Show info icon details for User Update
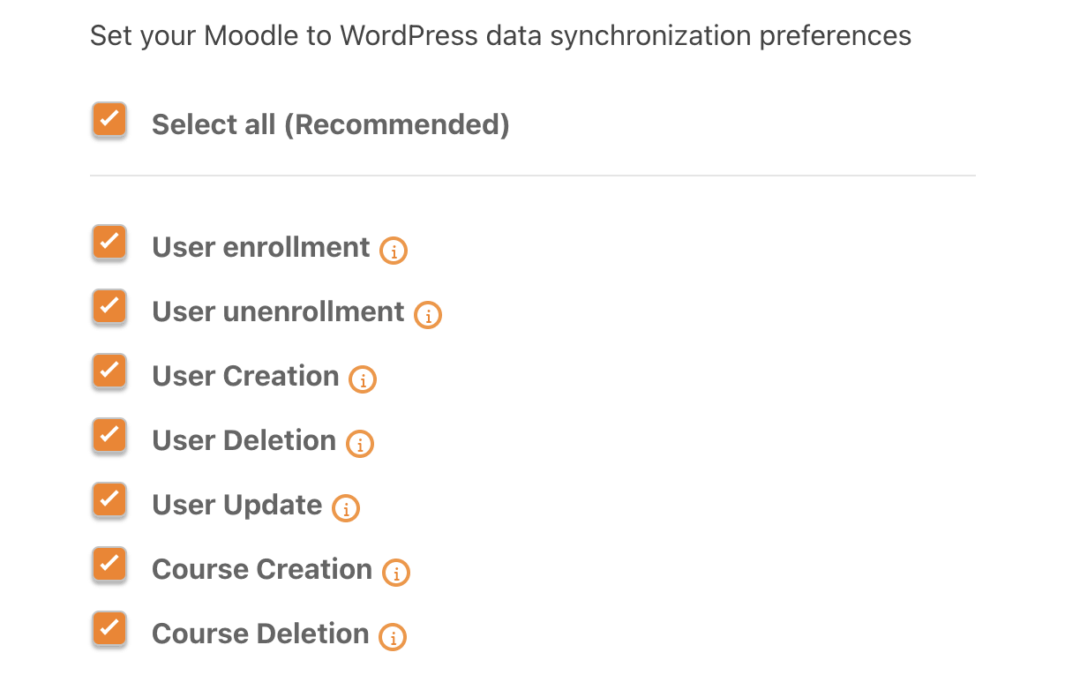The height and width of the screenshot is (675, 1080). [x=346, y=508]
